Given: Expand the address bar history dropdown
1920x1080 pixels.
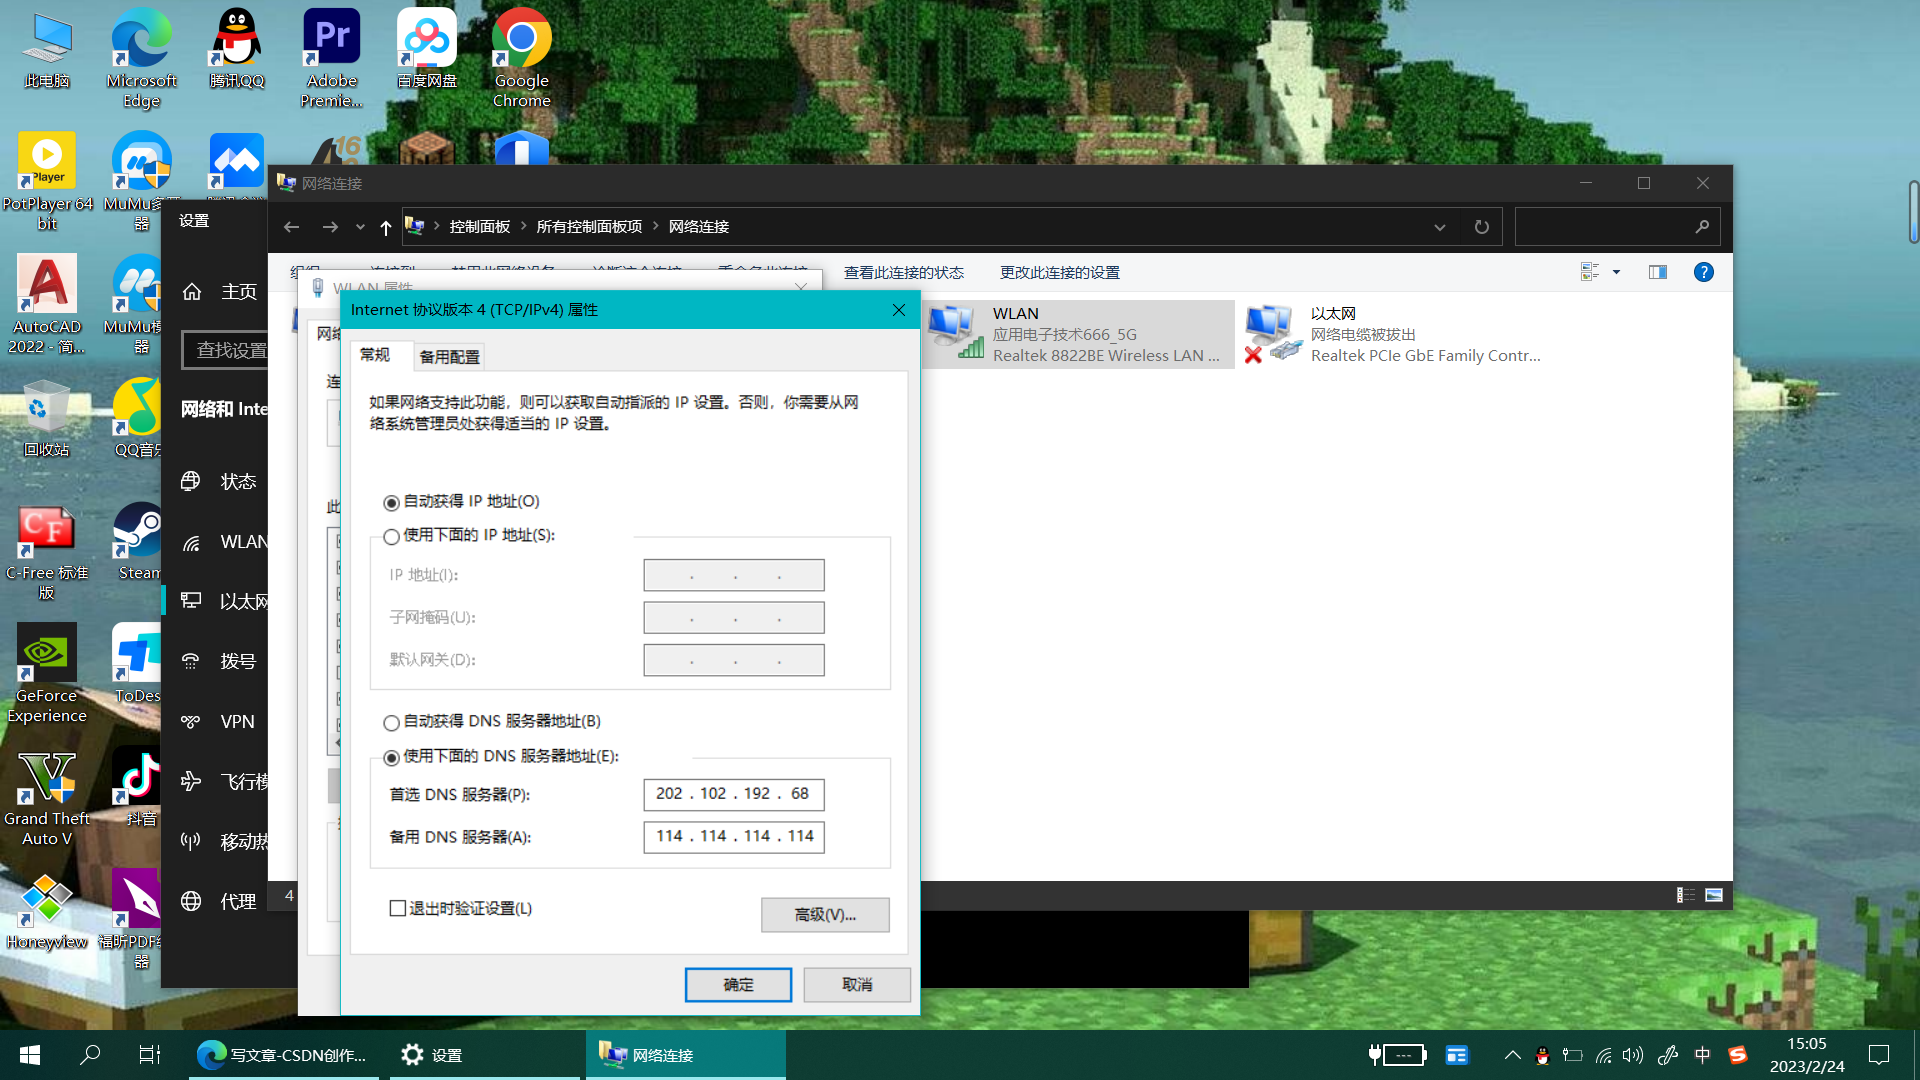Looking at the screenshot, I should 1439,227.
